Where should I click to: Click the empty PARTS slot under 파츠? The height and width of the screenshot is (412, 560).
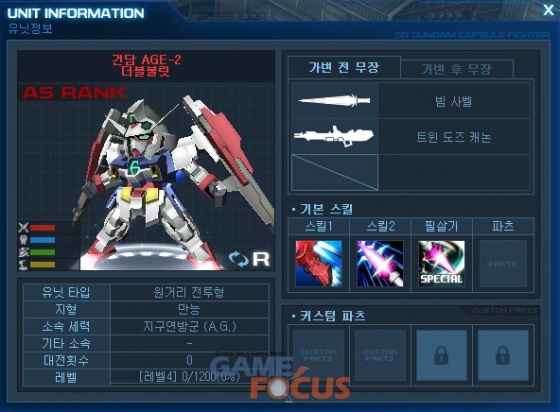(503, 263)
